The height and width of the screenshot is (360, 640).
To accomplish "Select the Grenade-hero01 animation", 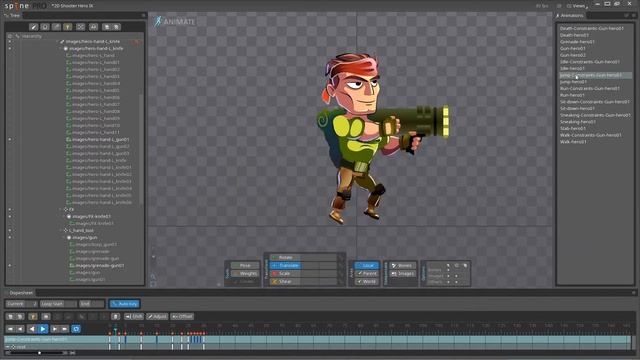I will 577,42.
